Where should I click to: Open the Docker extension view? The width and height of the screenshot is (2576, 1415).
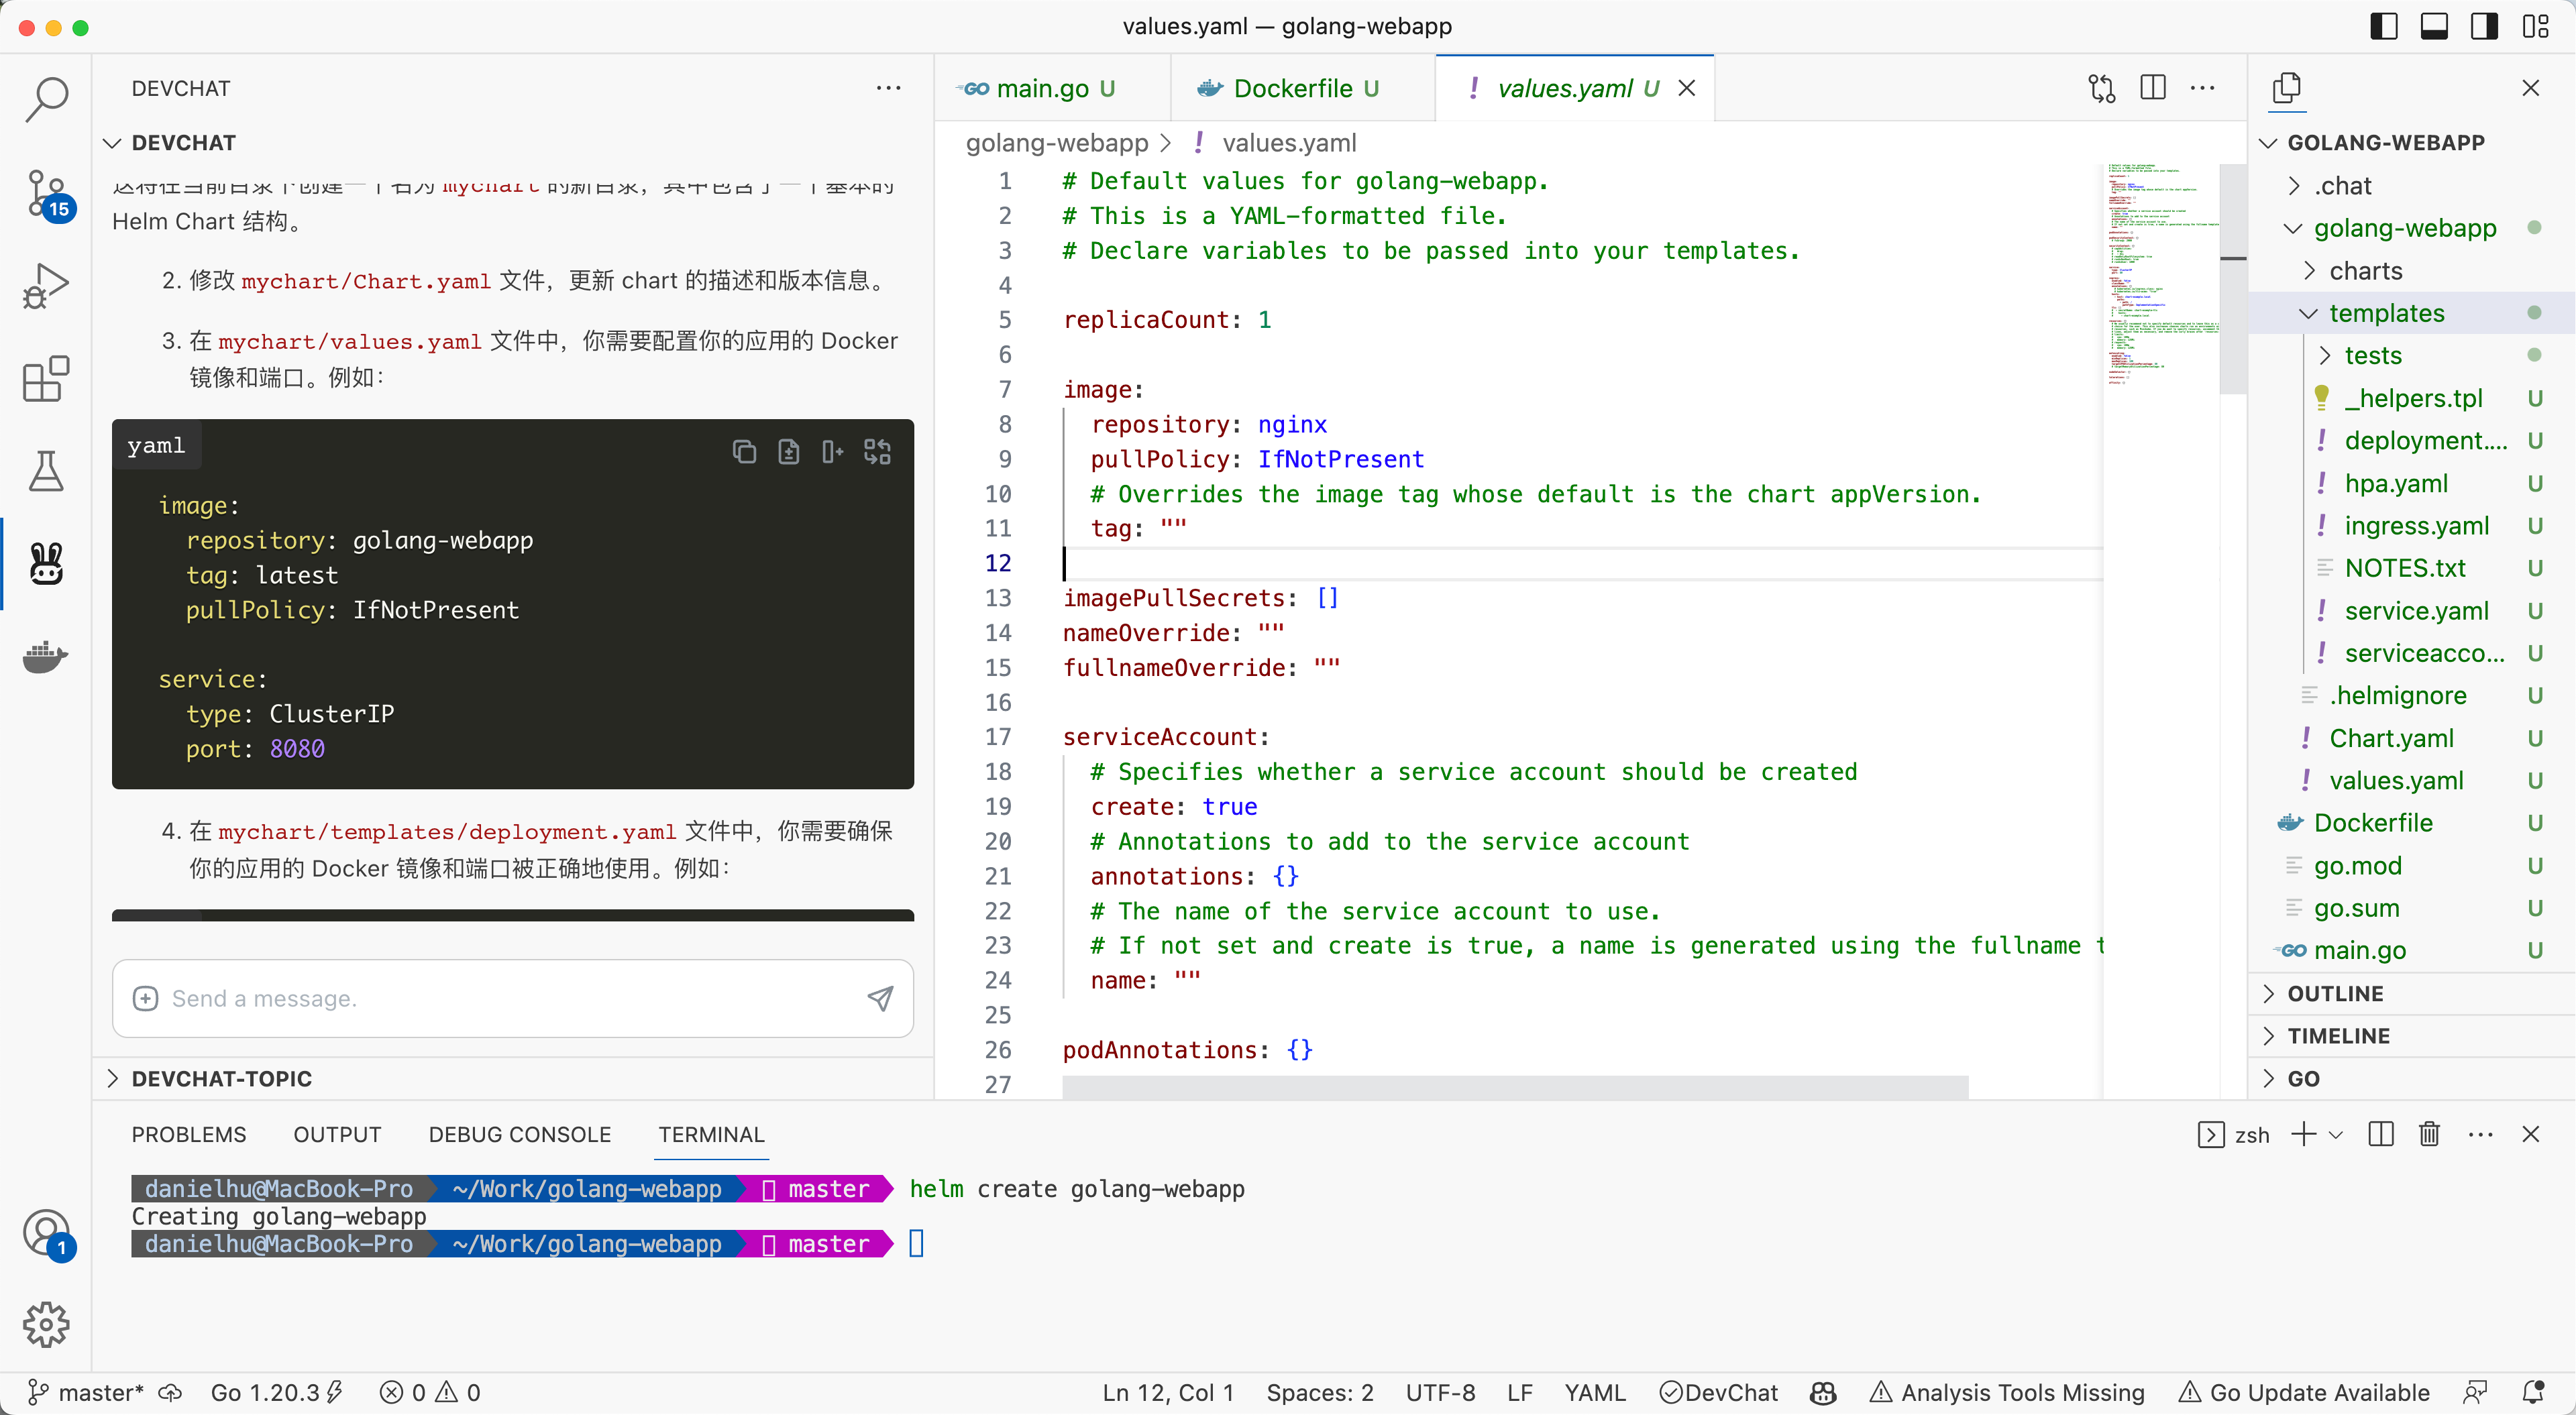[46, 657]
